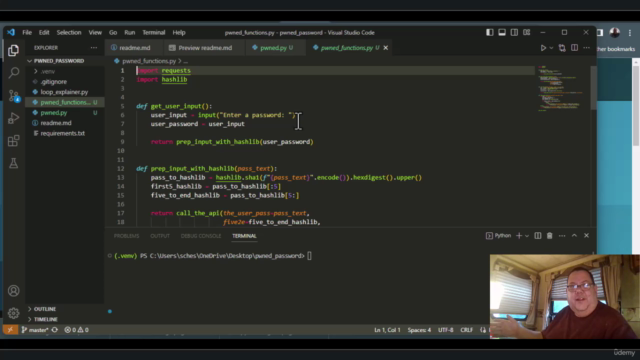Select the Terminal panel tab
This screenshot has height=360, width=640.
pyautogui.click(x=244, y=236)
